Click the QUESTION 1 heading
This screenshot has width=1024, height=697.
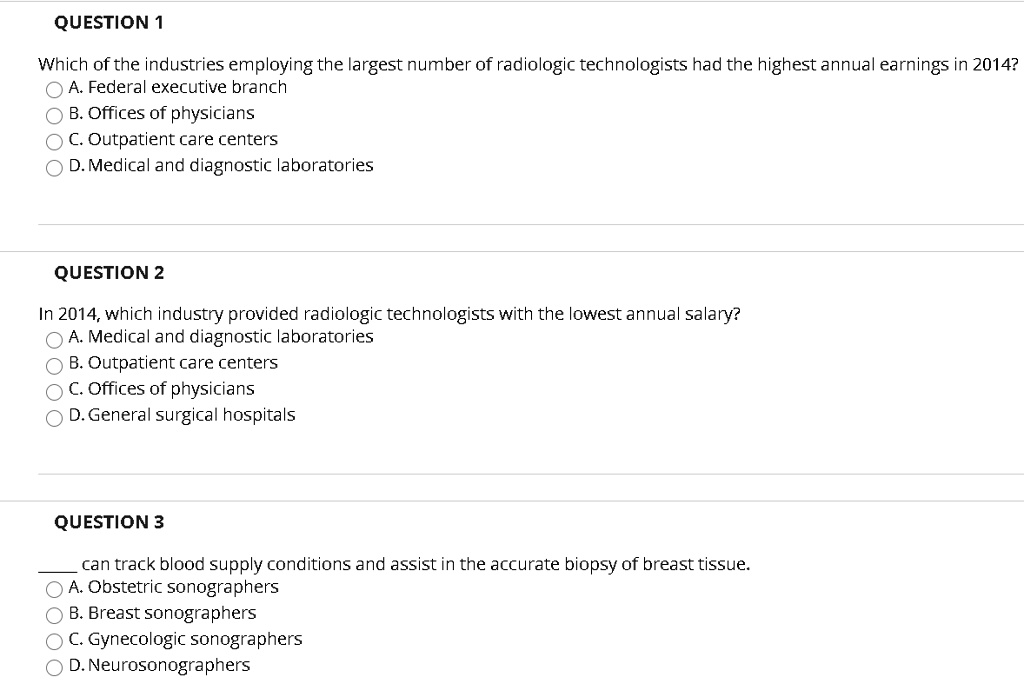click(x=108, y=23)
